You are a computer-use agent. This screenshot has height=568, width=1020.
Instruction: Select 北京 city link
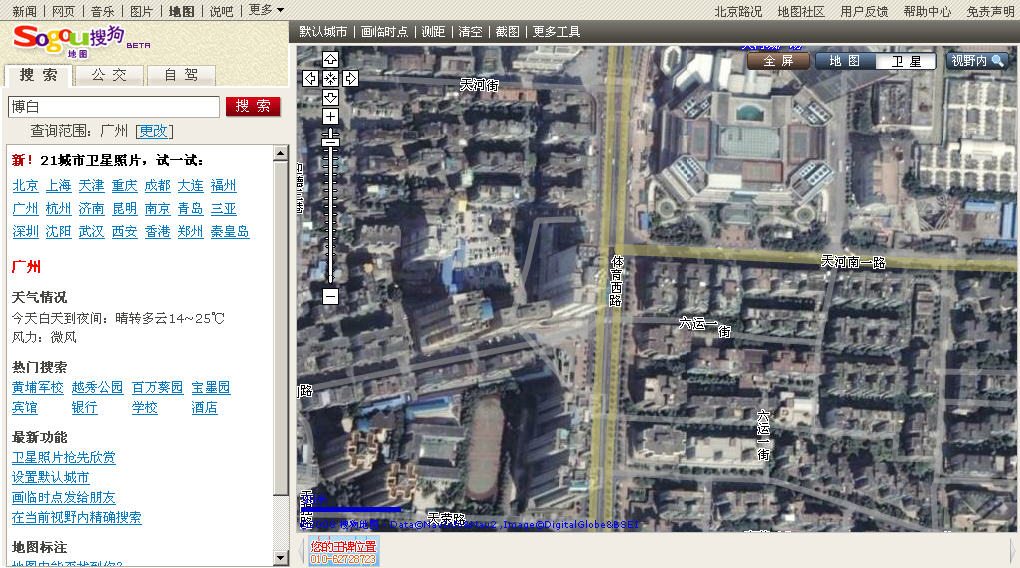[x=25, y=185]
